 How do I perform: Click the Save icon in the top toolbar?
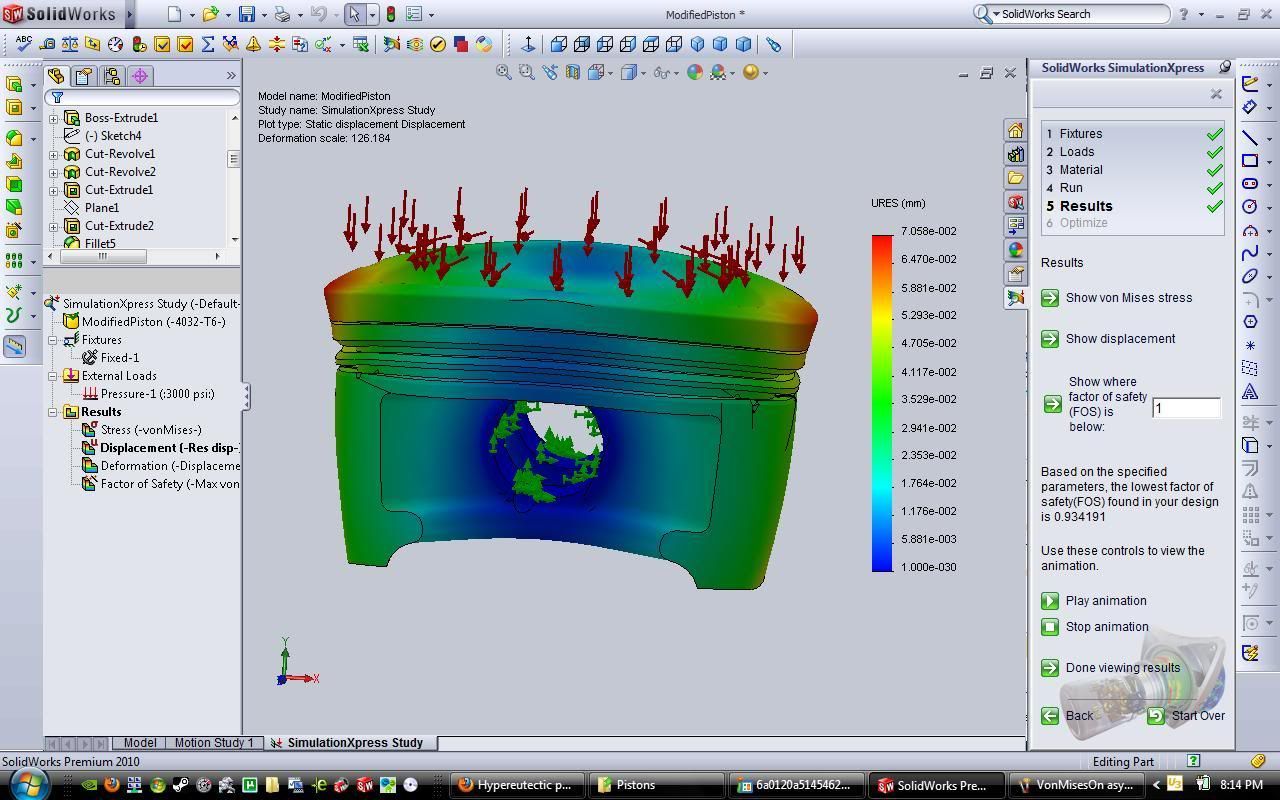tap(246, 15)
